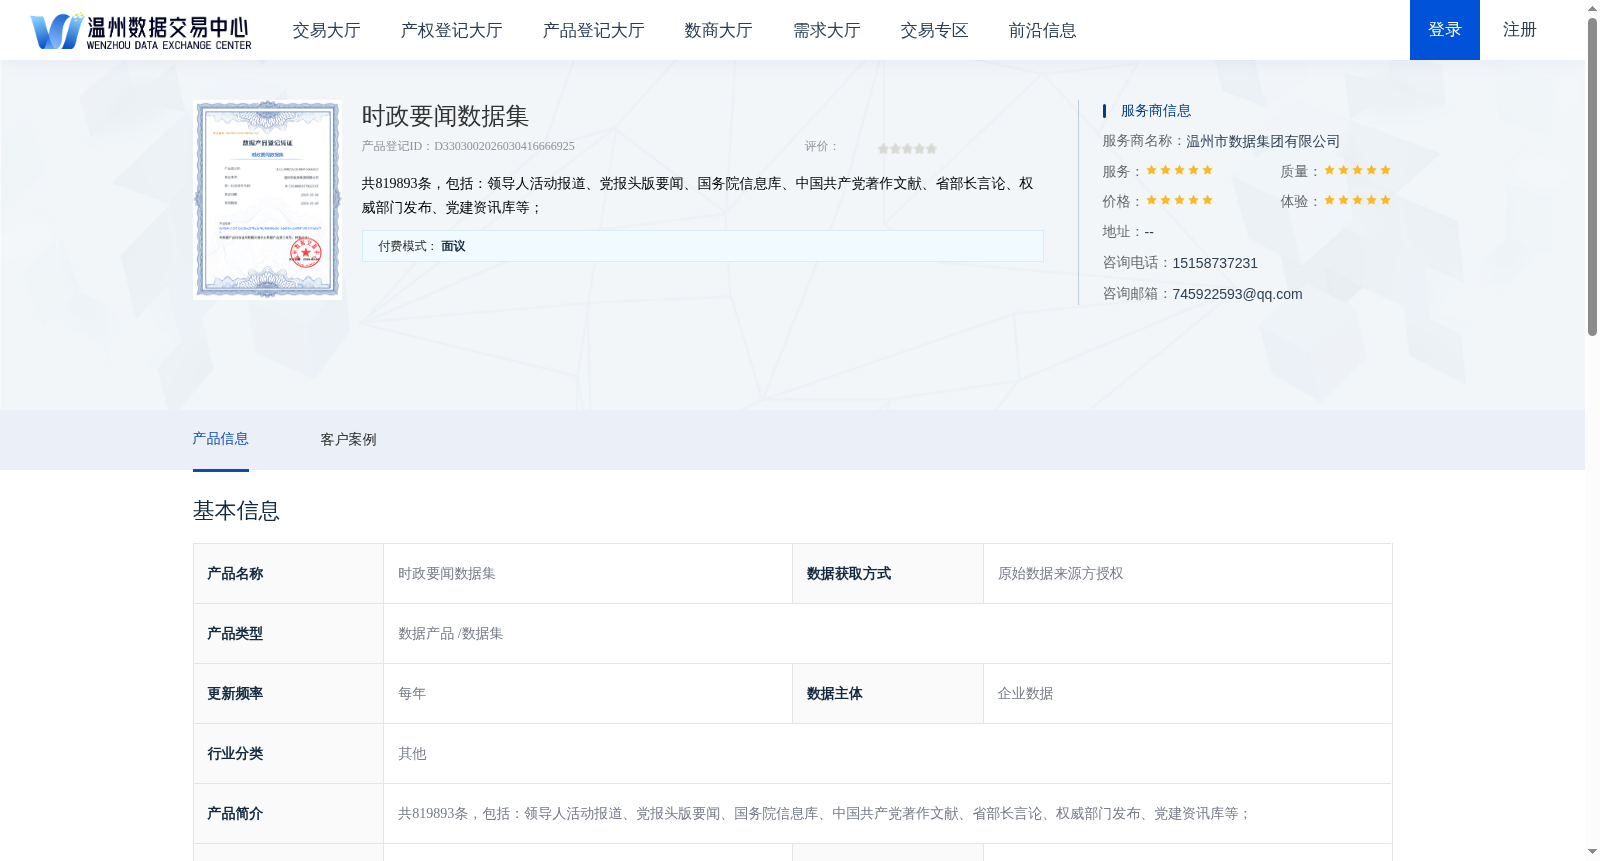View the product registration certificate thumbnail
This screenshot has width=1600, height=861.
click(268, 200)
